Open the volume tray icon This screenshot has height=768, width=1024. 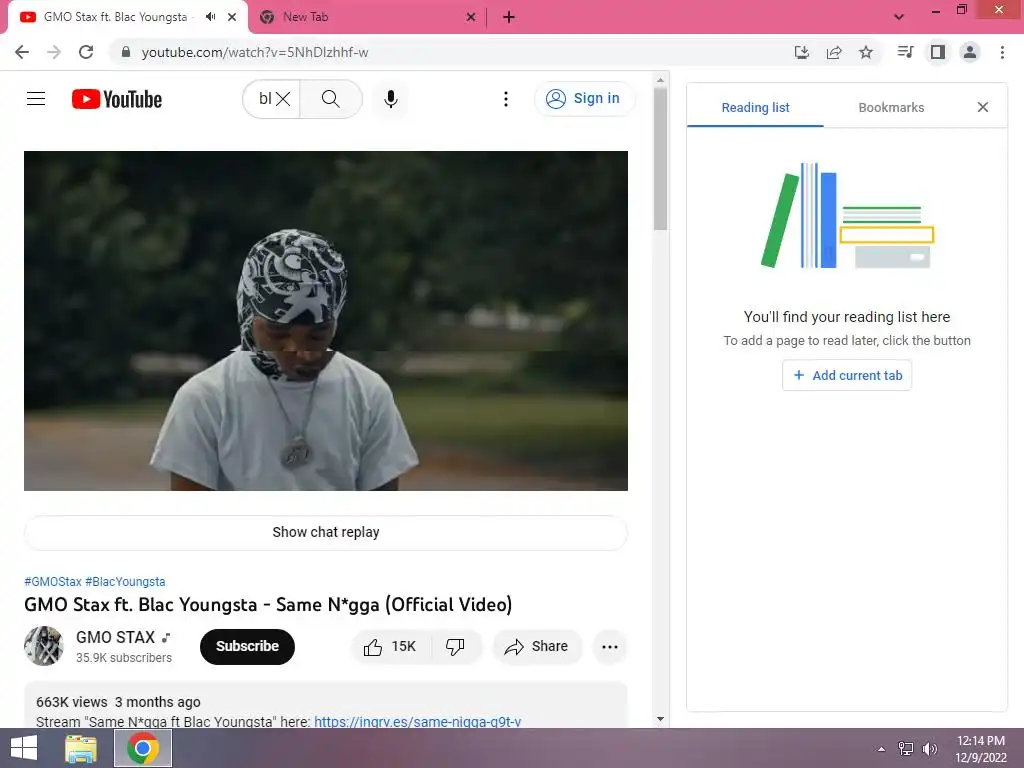929,749
